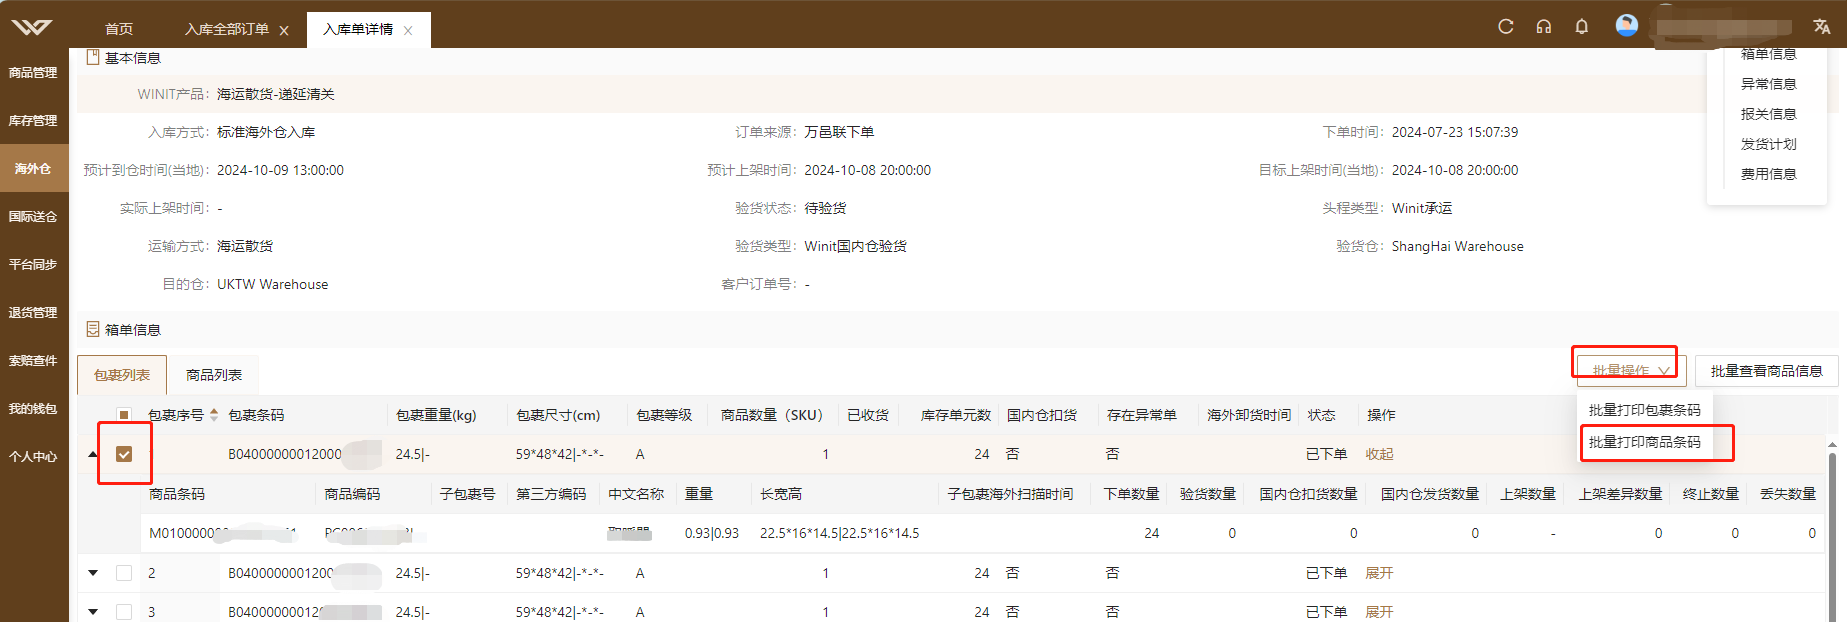Open 商品管理 in sidebar
Viewport: 1847px width, 622px height.
(33, 73)
